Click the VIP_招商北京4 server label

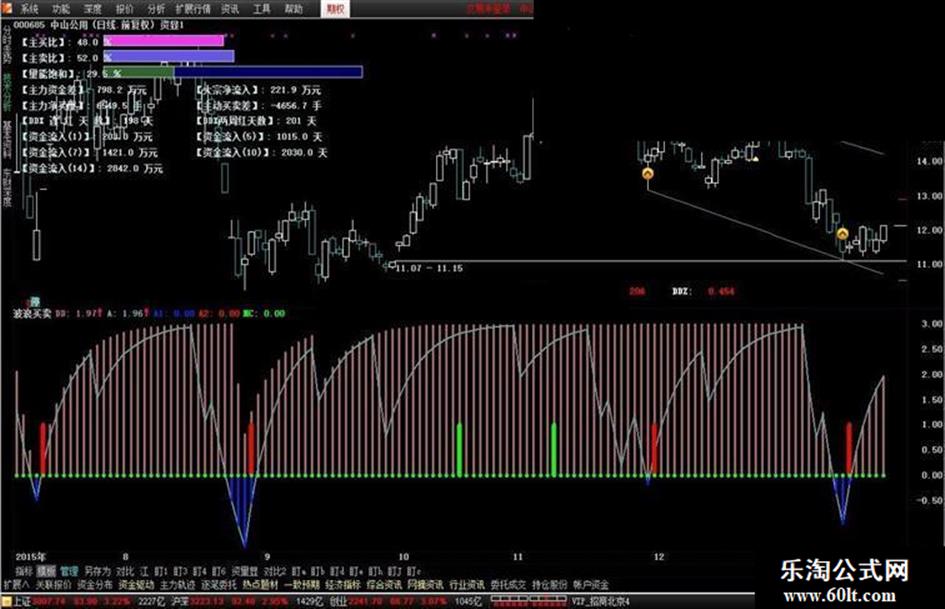pos(601,602)
